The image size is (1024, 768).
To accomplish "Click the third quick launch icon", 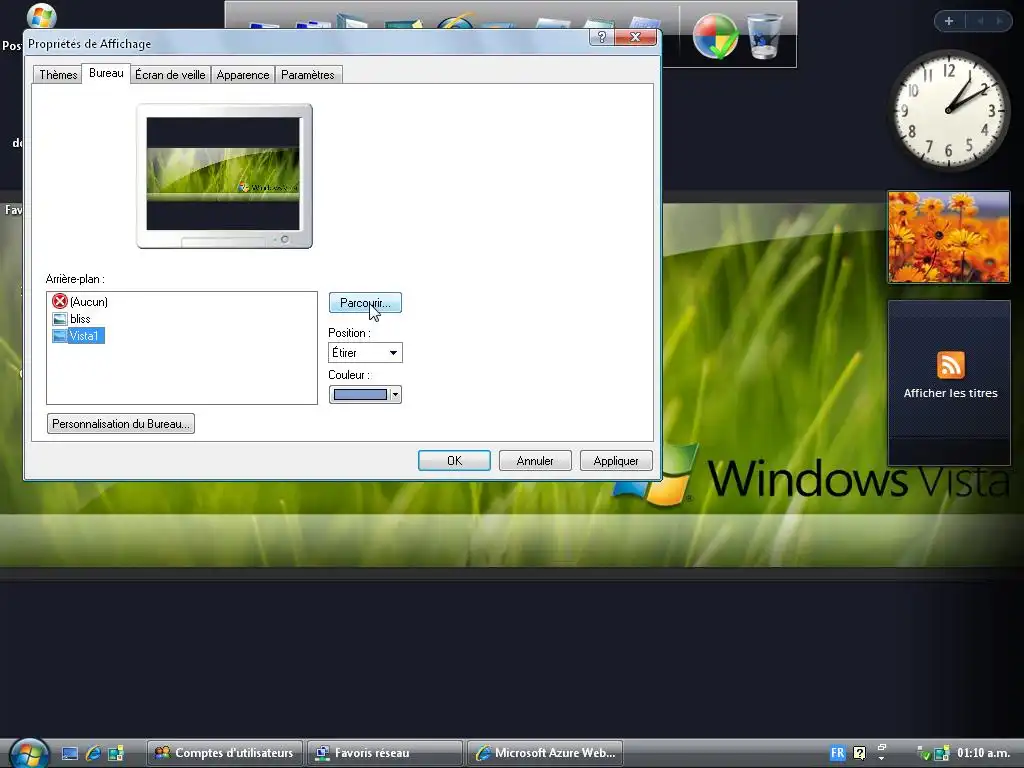I will coord(116,753).
